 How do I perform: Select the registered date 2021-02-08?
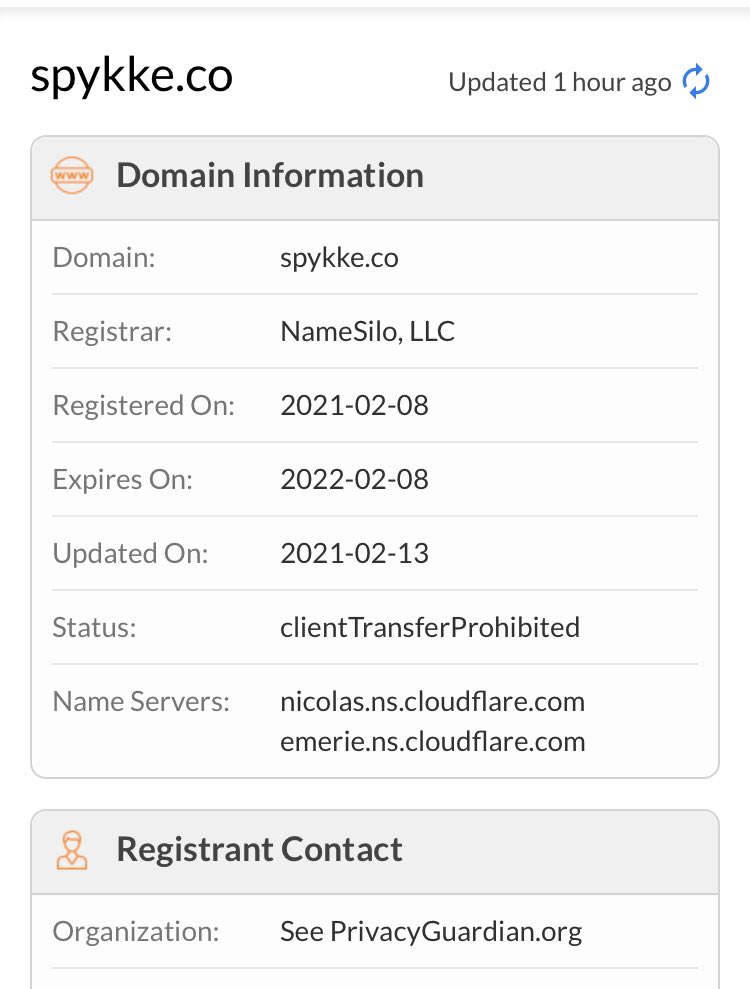354,406
